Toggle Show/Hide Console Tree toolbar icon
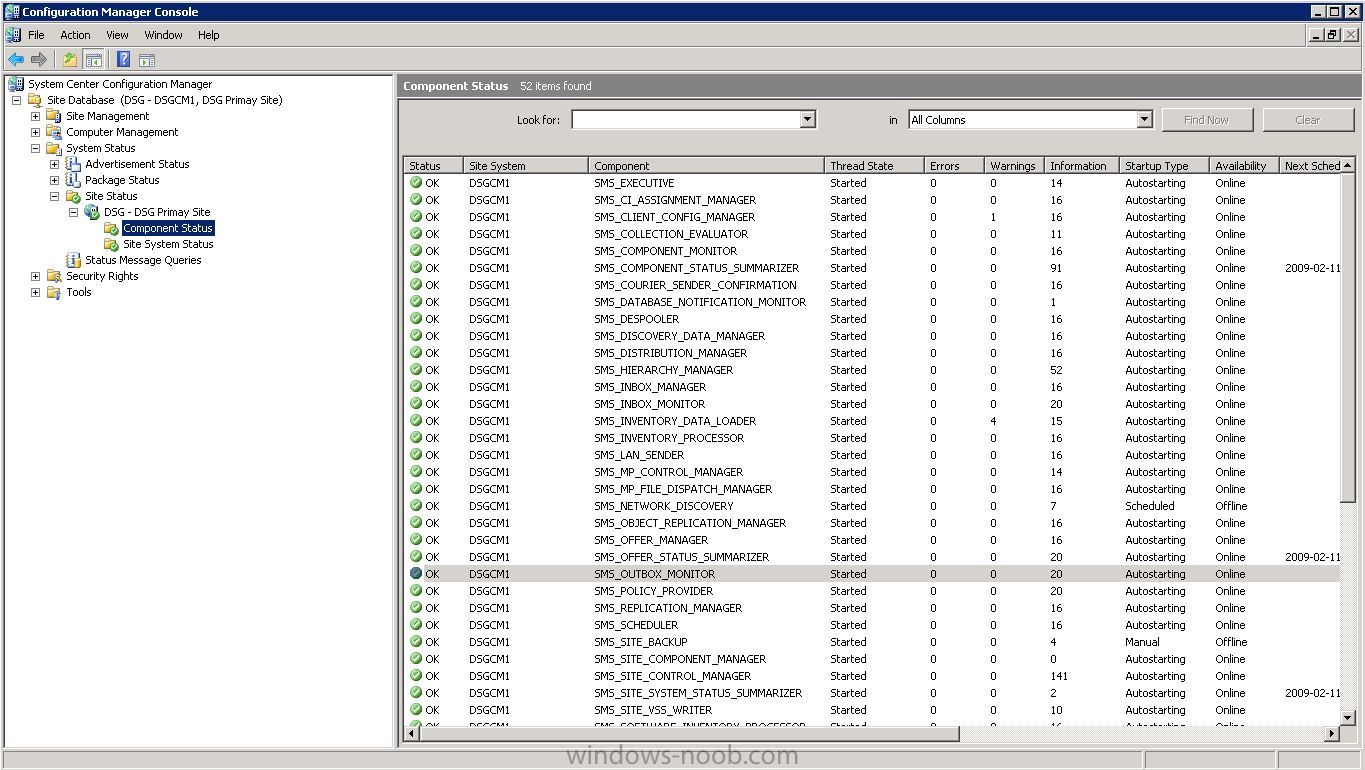This screenshot has width=1365, height=770. point(93,60)
